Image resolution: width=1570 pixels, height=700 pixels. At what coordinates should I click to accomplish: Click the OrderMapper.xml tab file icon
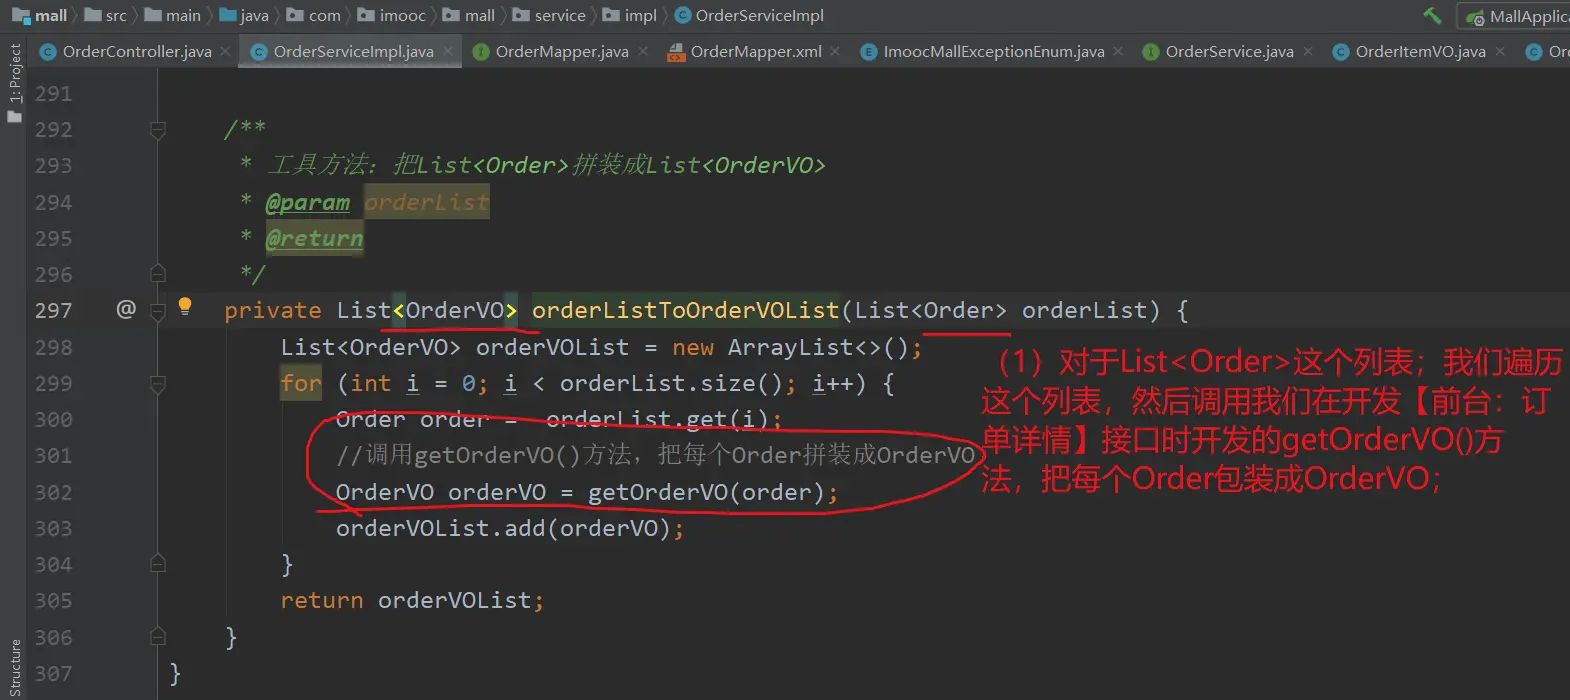677,52
